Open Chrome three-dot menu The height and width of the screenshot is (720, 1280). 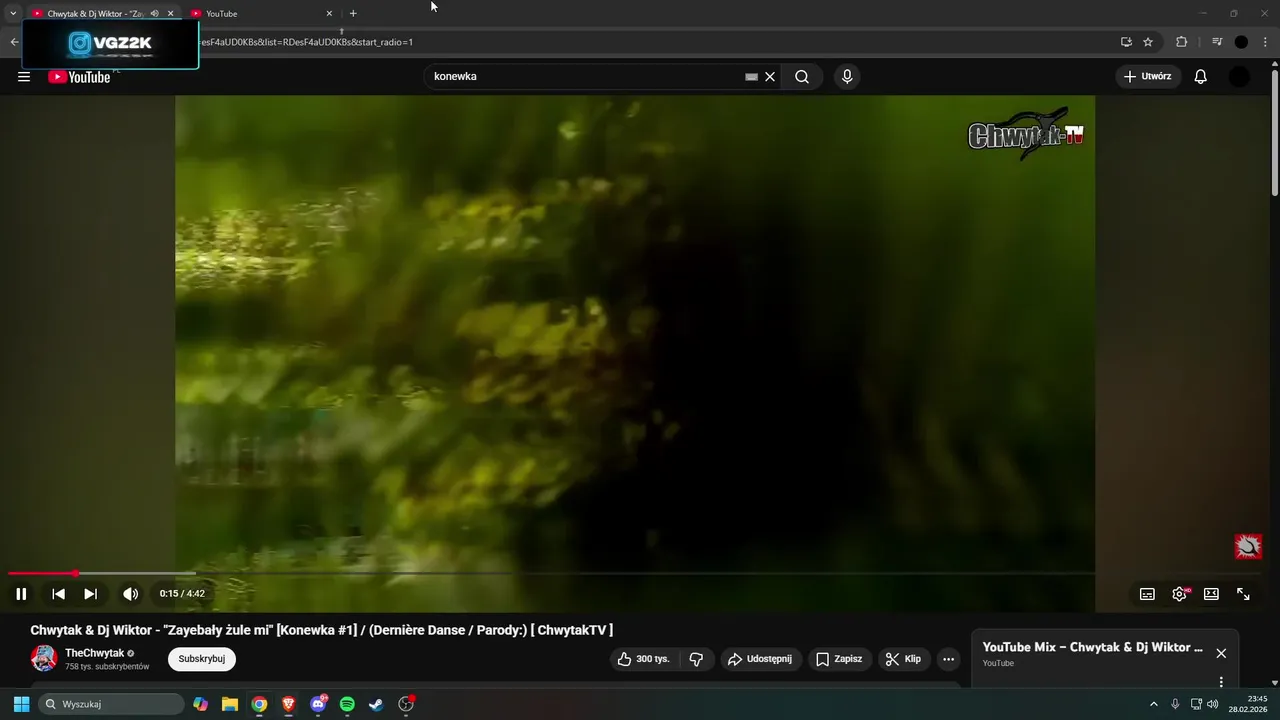(x=1266, y=42)
